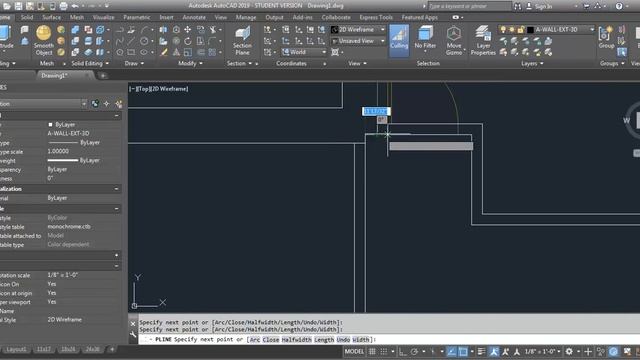Expand the Layers panel dropdown
The image size is (640, 360).
(532, 63)
